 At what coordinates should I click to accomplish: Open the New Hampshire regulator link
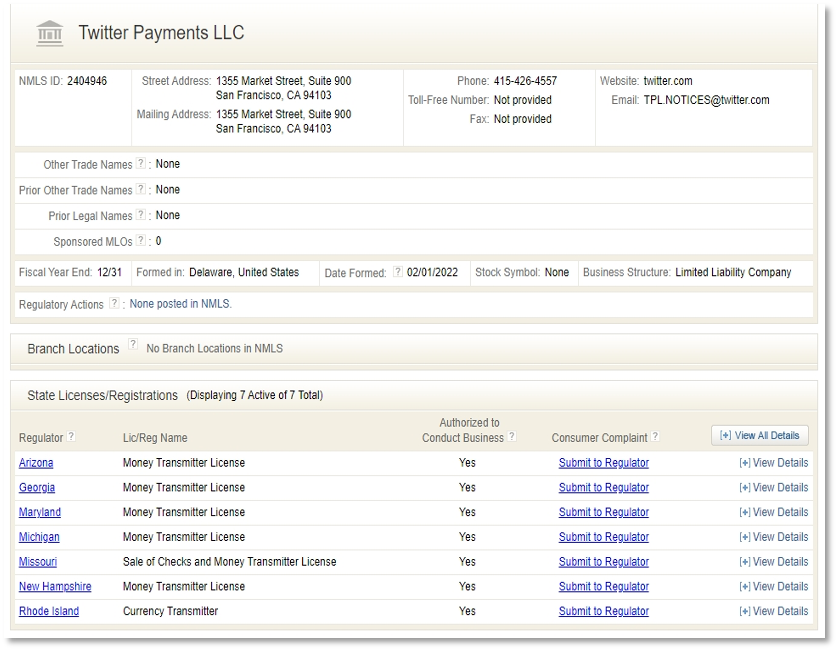tap(55, 587)
